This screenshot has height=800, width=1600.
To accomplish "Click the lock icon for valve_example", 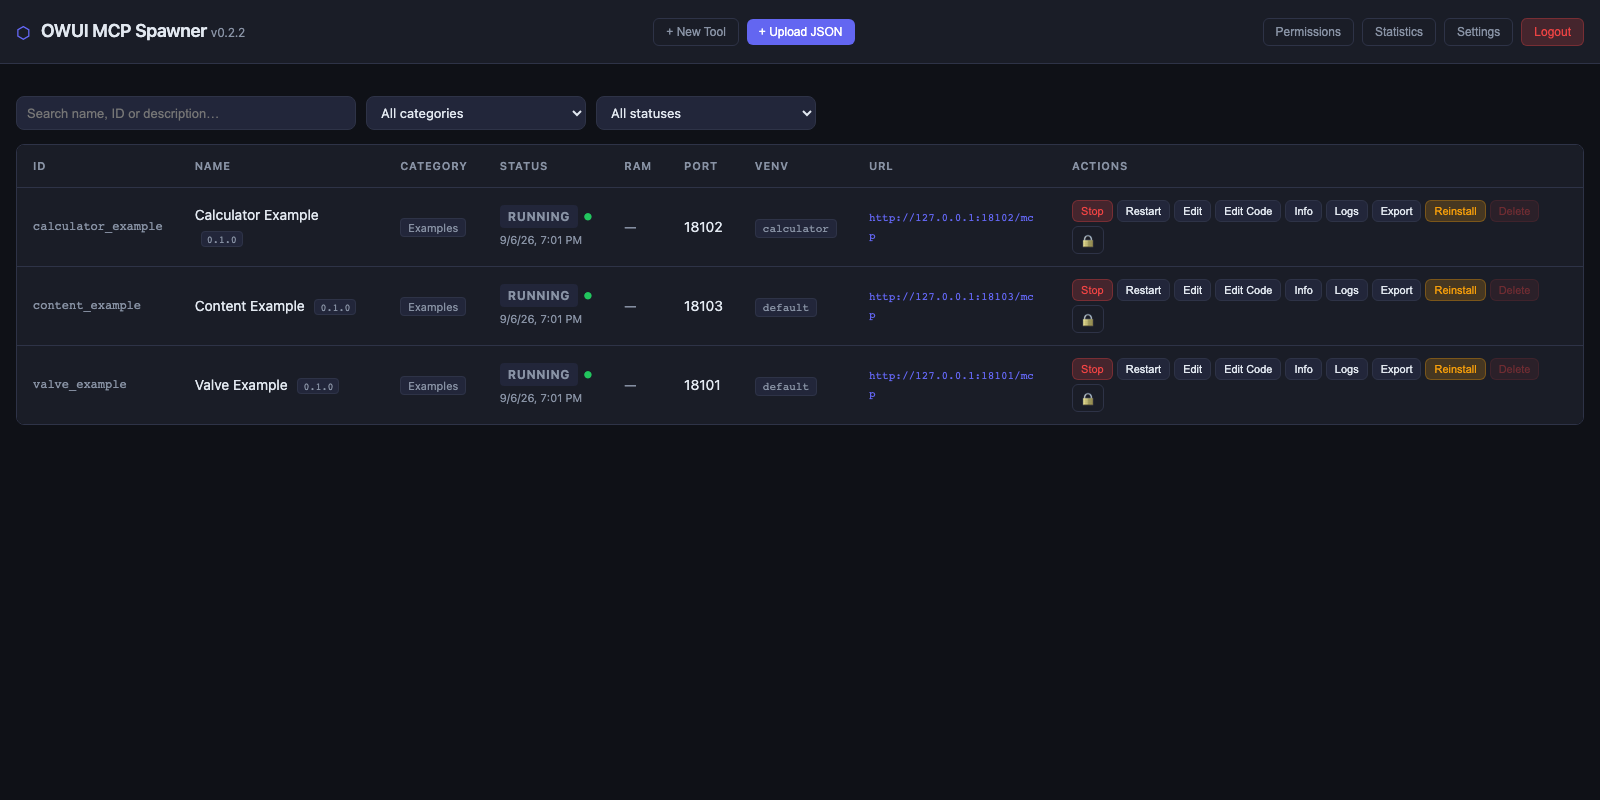I will [1088, 399].
